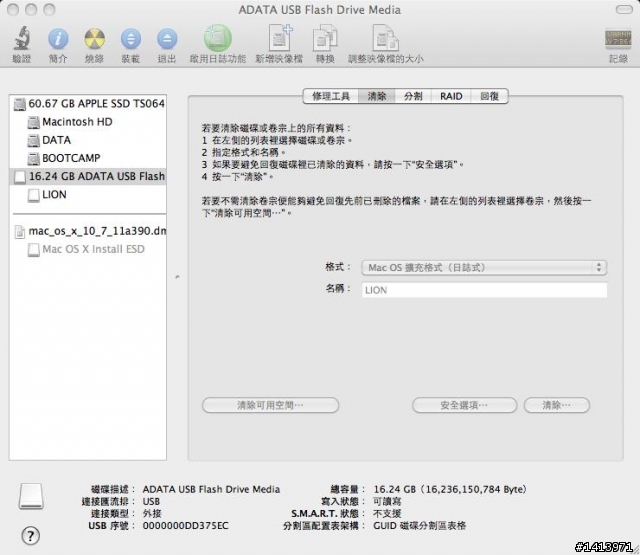Select the 16.24 GB ADATA USB Flash disk

tap(88, 176)
